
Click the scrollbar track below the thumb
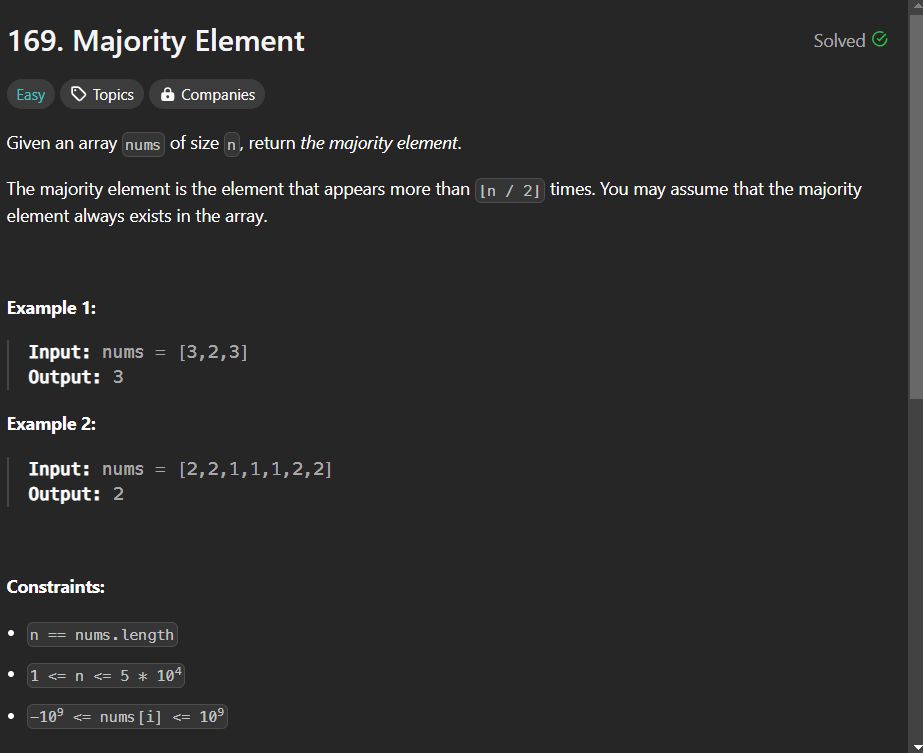point(915,570)
